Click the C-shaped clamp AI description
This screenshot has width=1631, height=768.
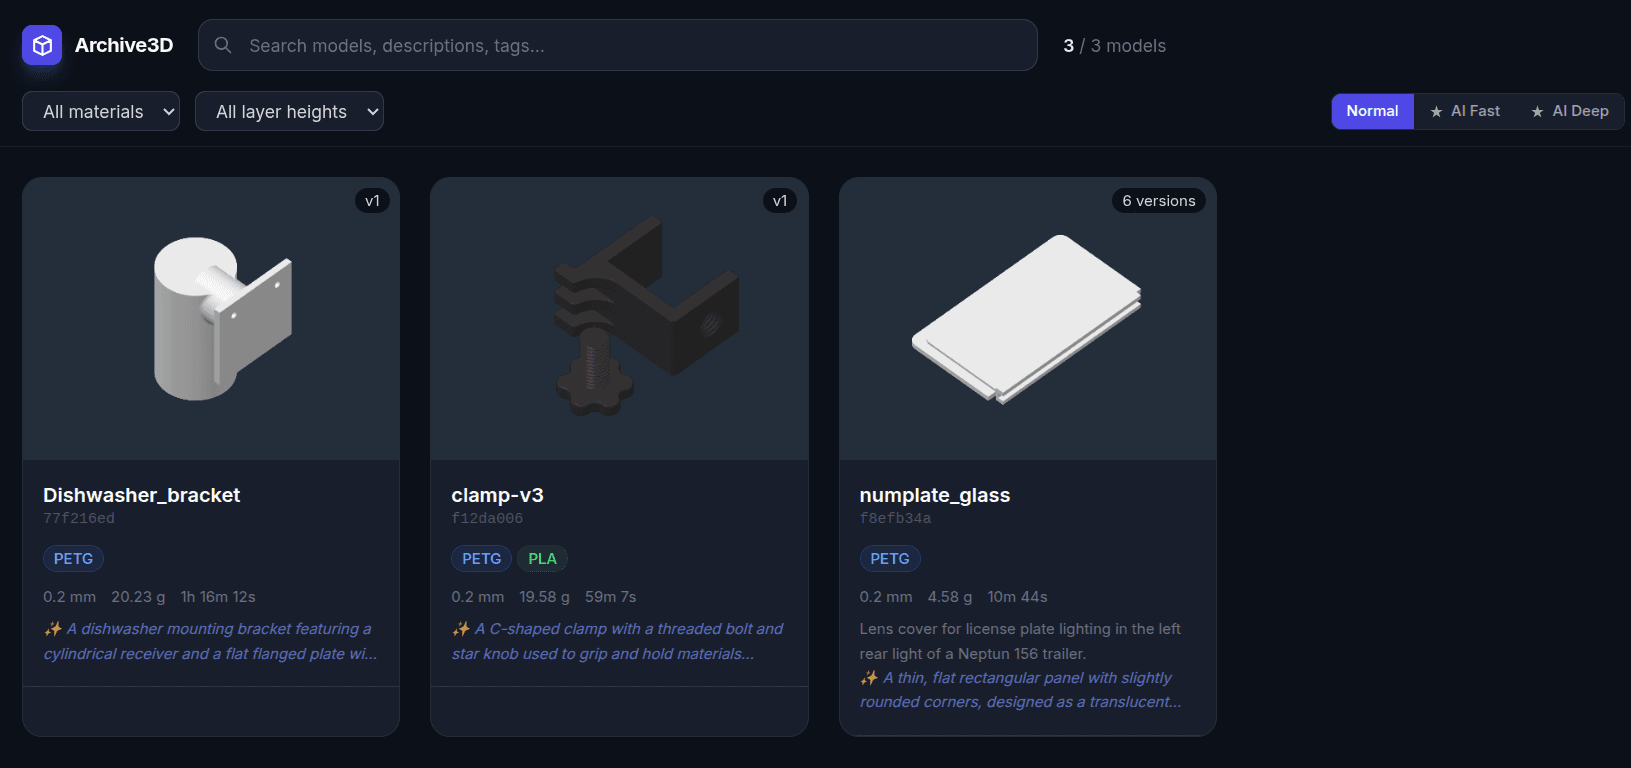pyautogui.click(x=617, y=641)
